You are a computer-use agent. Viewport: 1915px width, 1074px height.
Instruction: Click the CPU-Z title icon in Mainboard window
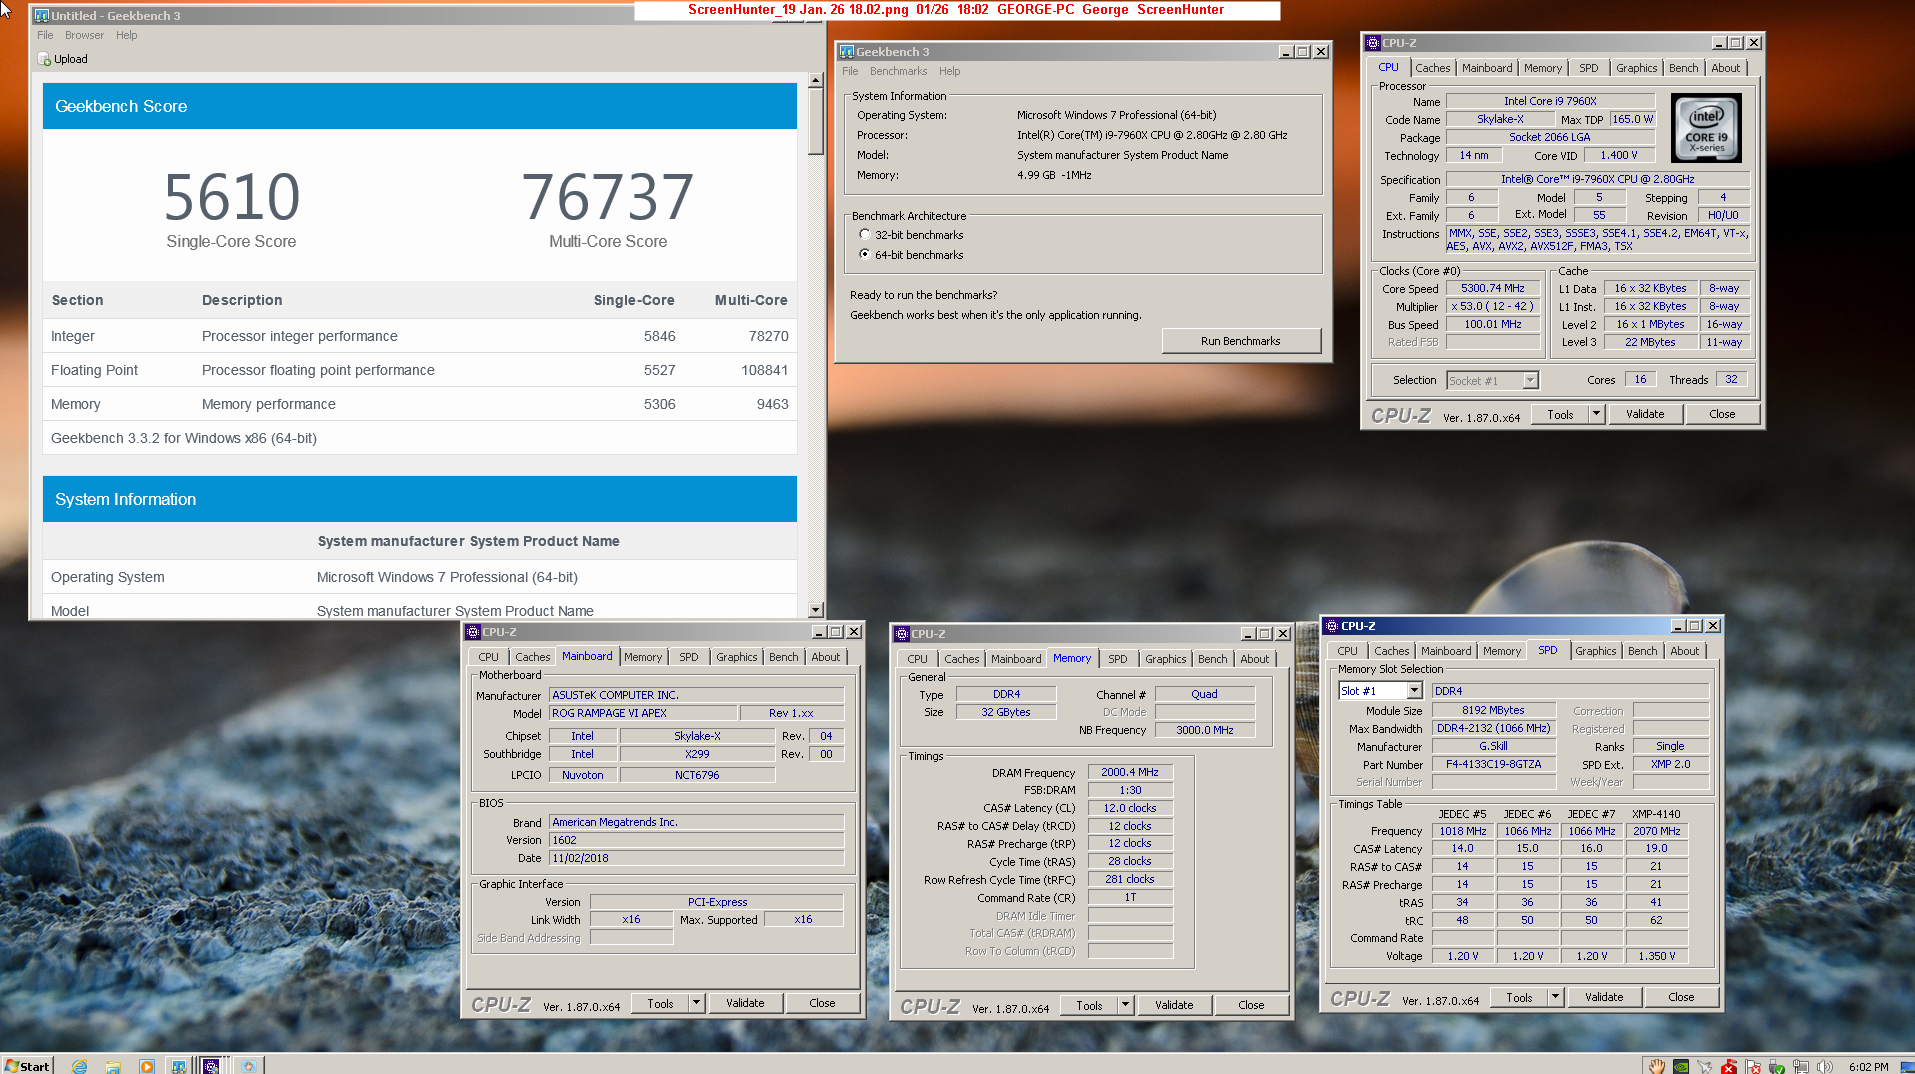click(473, 632)
